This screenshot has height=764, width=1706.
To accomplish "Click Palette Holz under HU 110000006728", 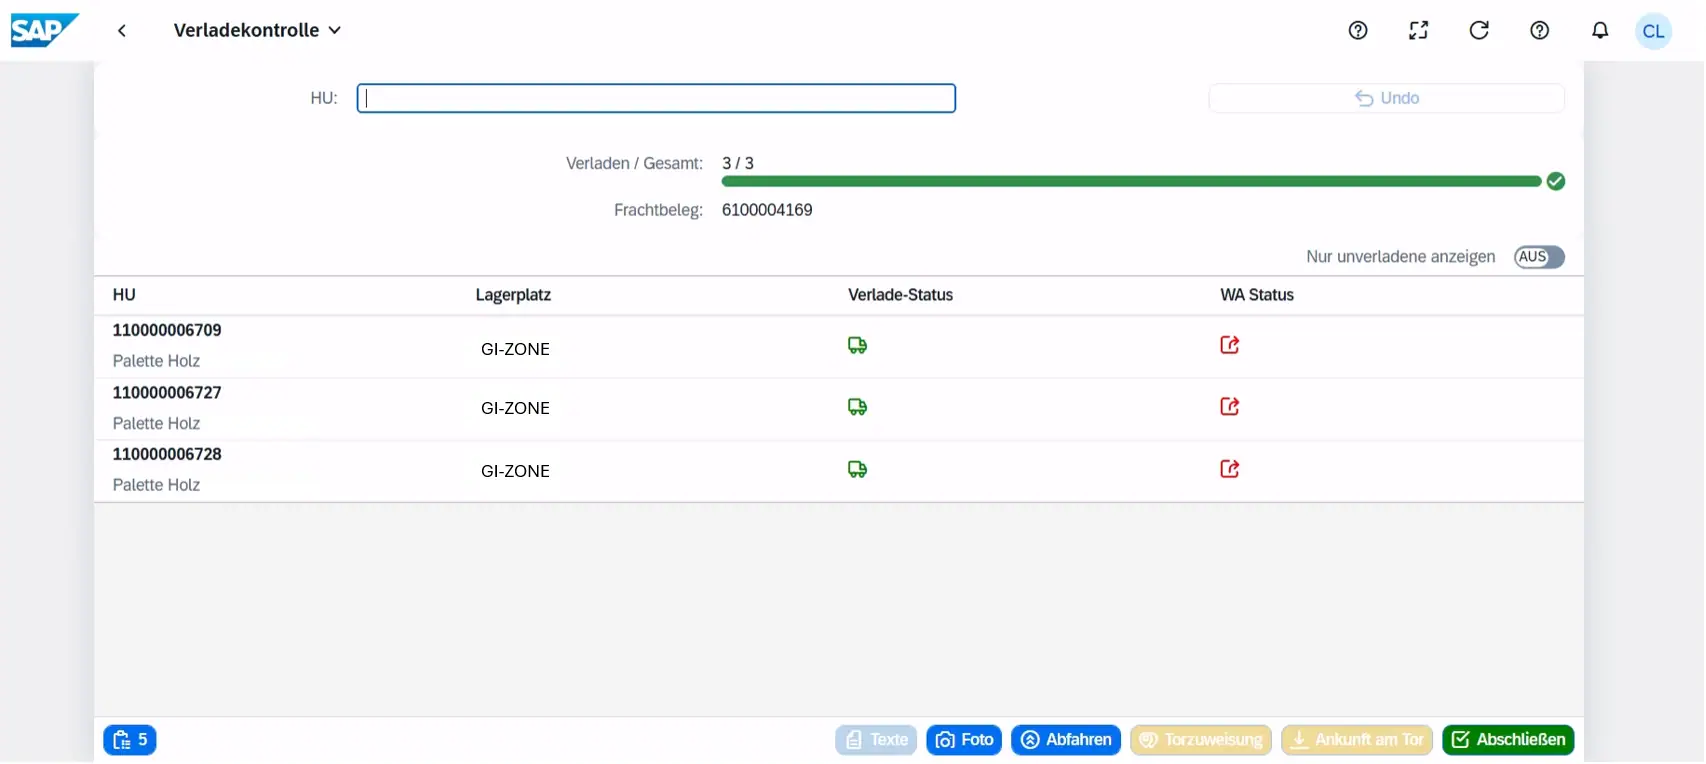I will [x=156, y=485].
